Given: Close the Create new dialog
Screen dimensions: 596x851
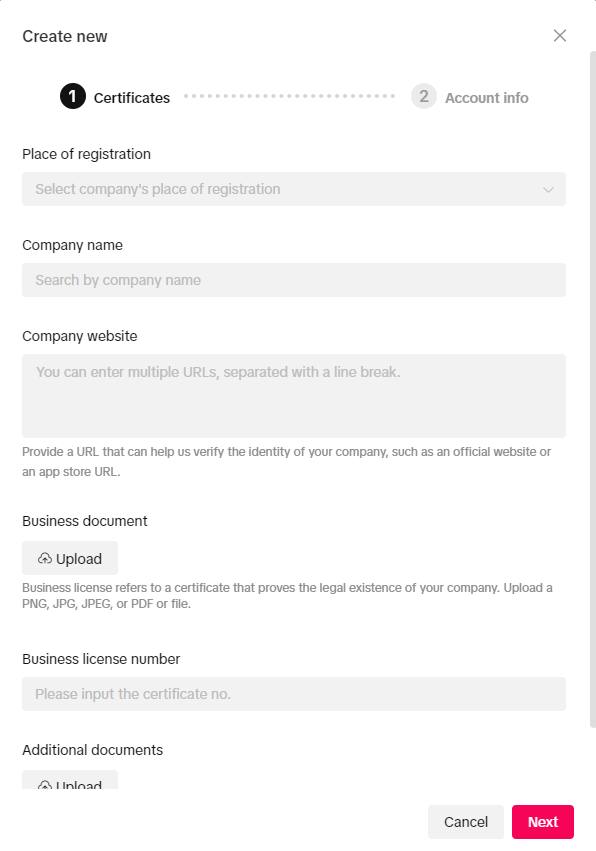Looking at the screenshot, I should point(560,36).
